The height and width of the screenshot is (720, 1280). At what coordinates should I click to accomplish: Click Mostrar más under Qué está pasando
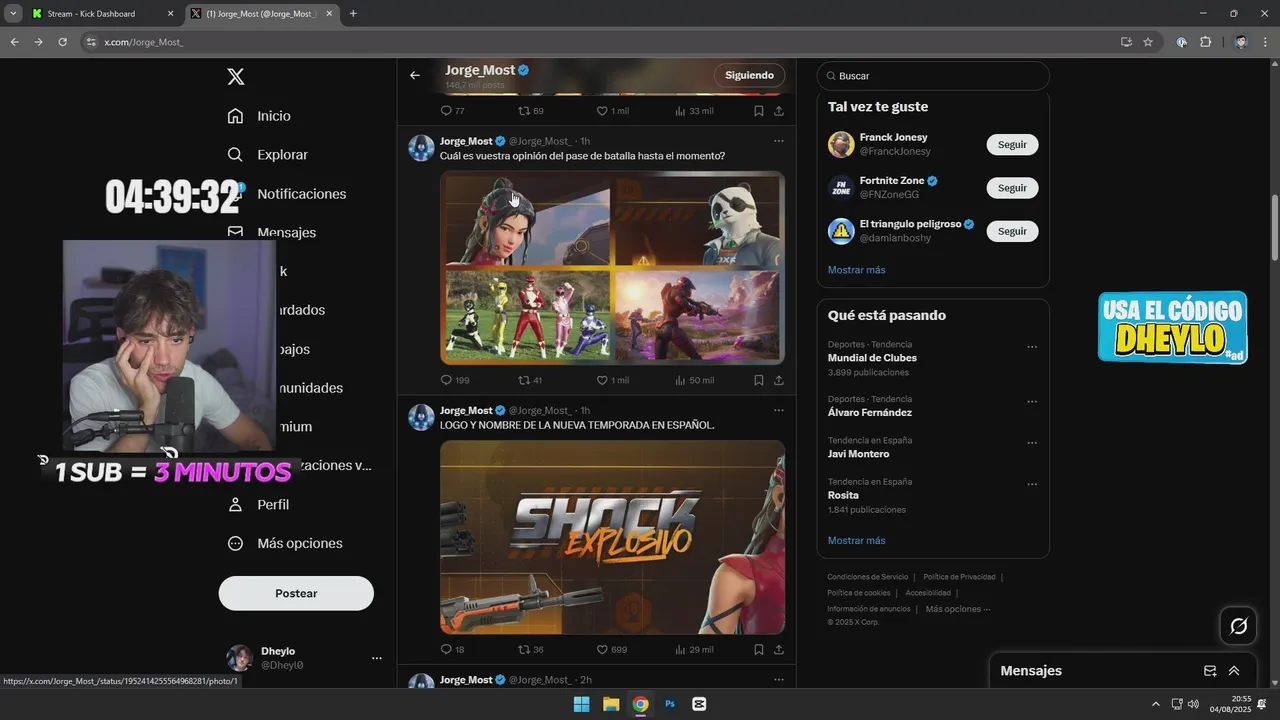click(856, 541)
